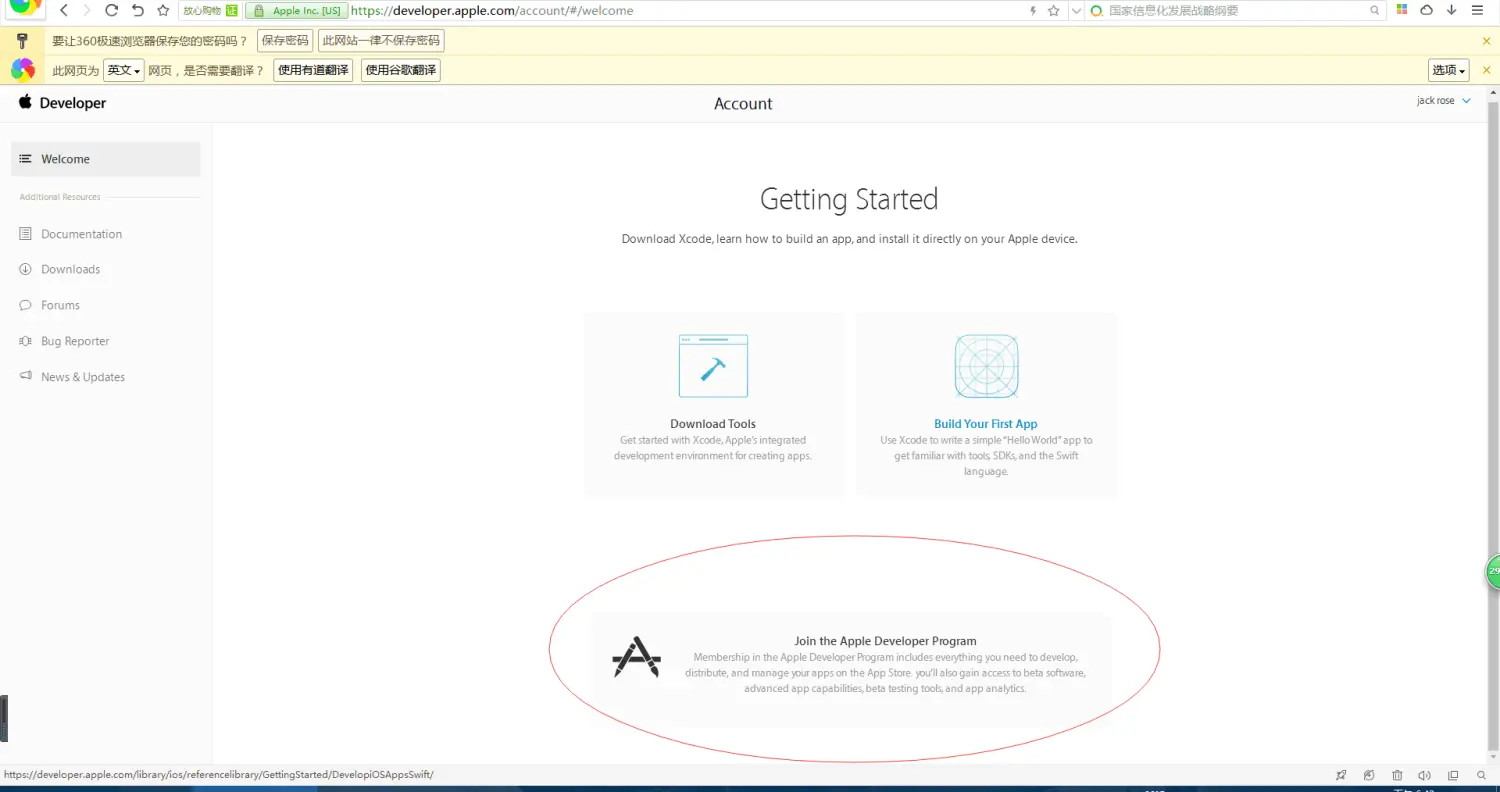Reload the page with the refresh icon

[112, 11]
